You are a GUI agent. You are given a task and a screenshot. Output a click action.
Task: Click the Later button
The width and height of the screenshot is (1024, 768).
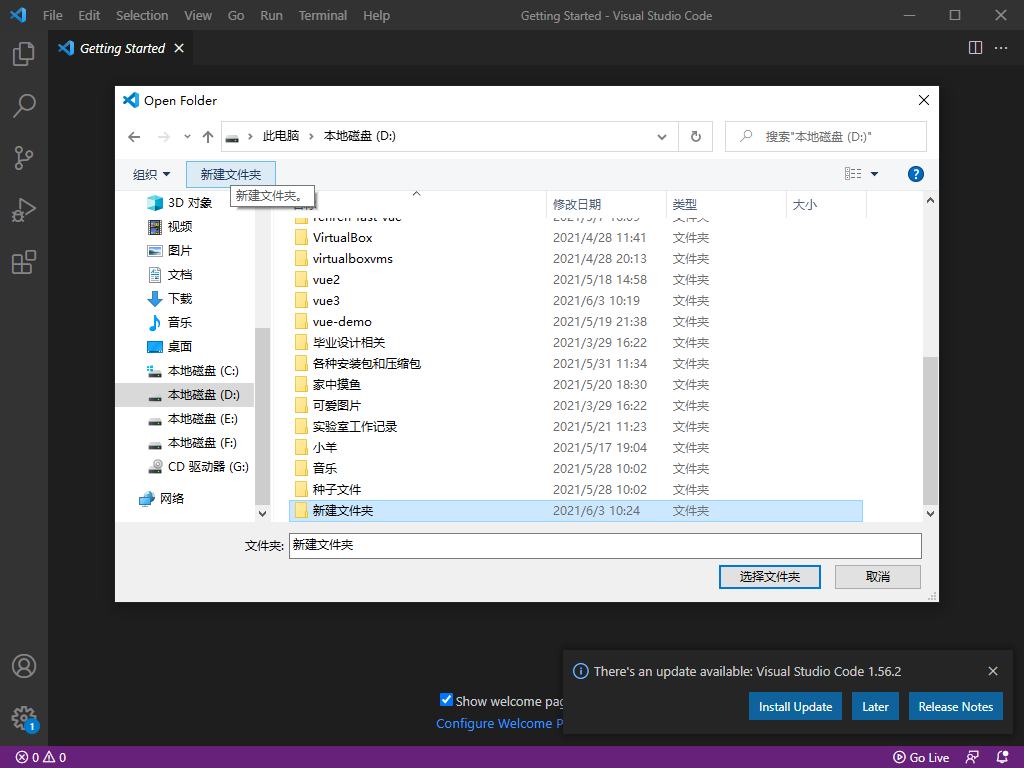pos(875,707)
